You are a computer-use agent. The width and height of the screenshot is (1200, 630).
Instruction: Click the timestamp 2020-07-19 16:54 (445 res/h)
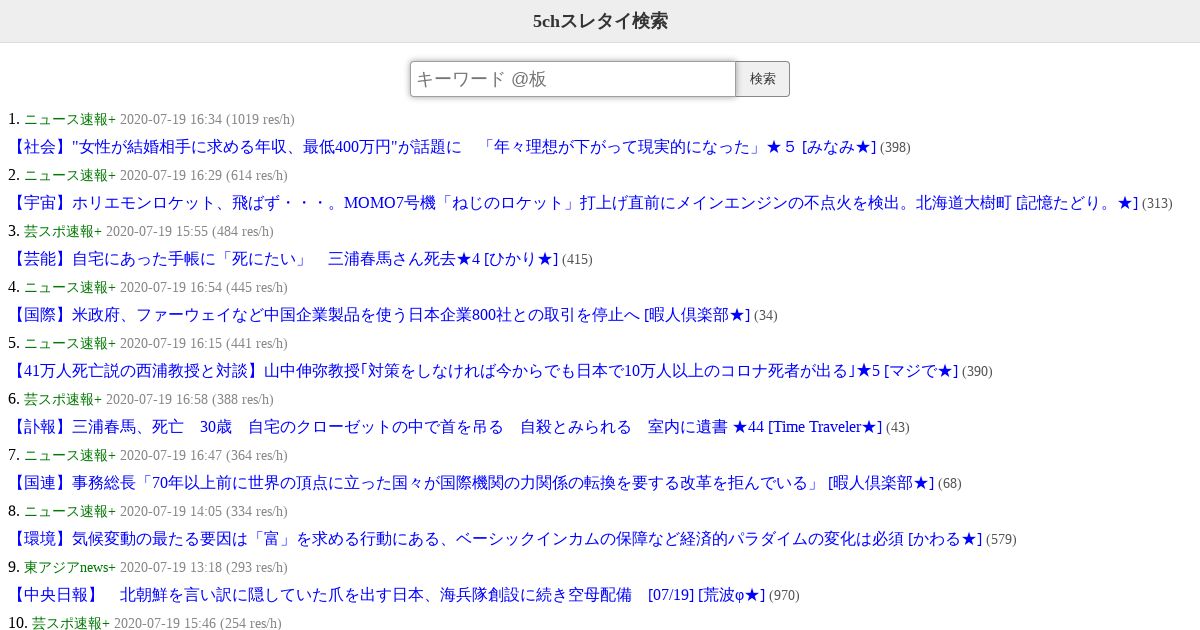204,287
